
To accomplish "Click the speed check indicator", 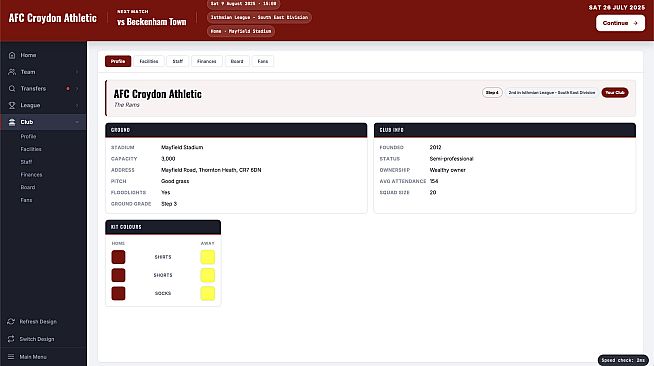I will point(623,360).
